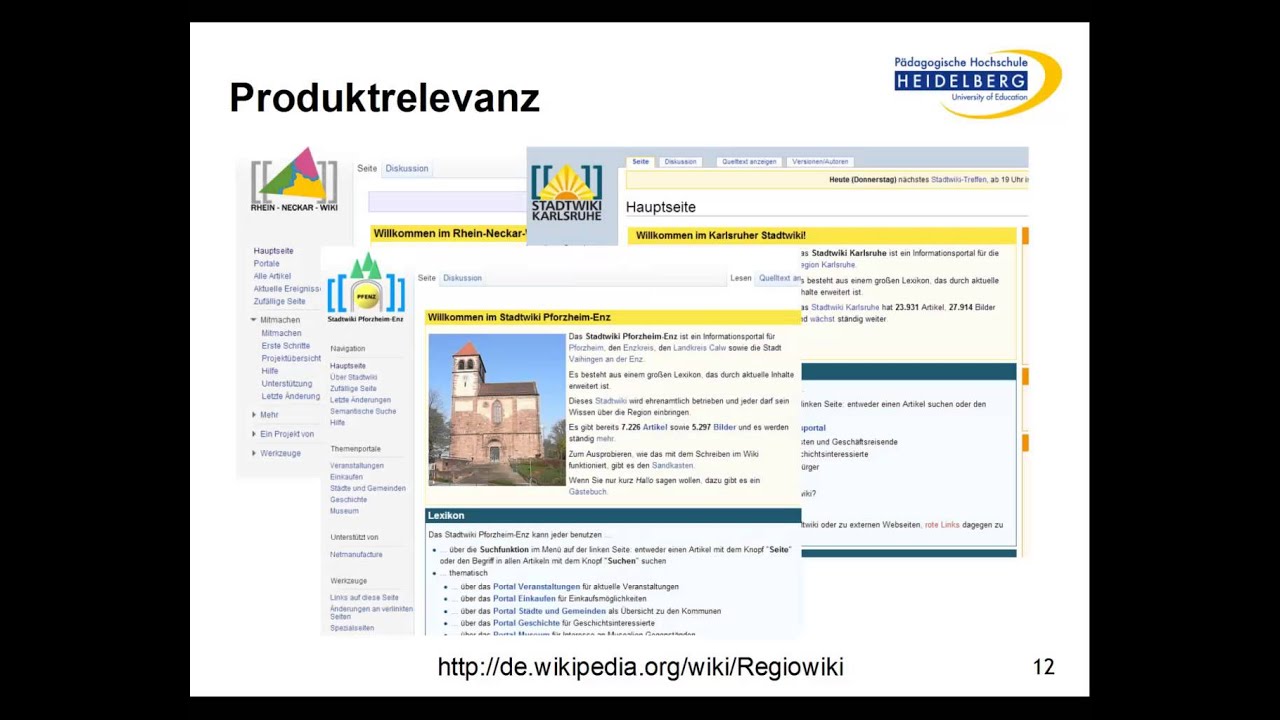Click the Hauptseite heading in Karlsruhe wiki
1280x720 pixels.
[x=661, y=207]
